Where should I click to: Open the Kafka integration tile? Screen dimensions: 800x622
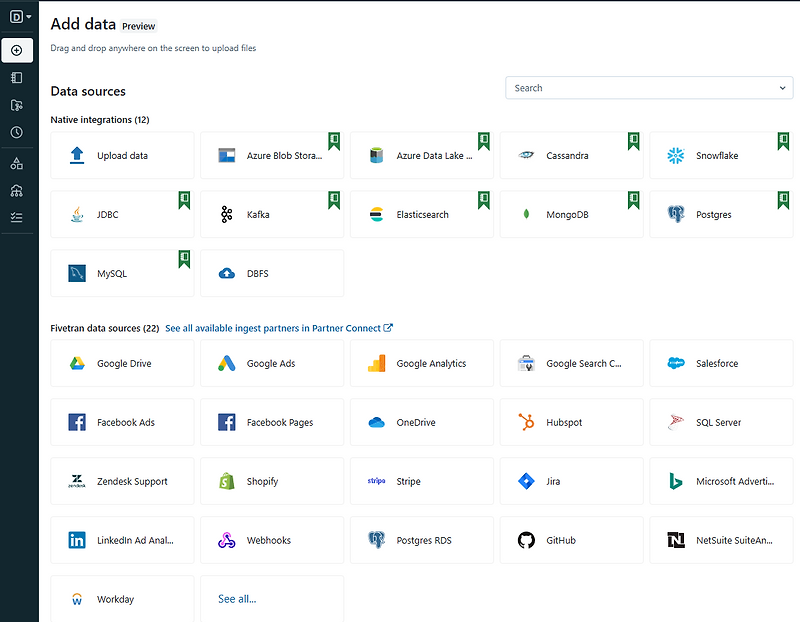pyautogui.click(x=271, y=214)
